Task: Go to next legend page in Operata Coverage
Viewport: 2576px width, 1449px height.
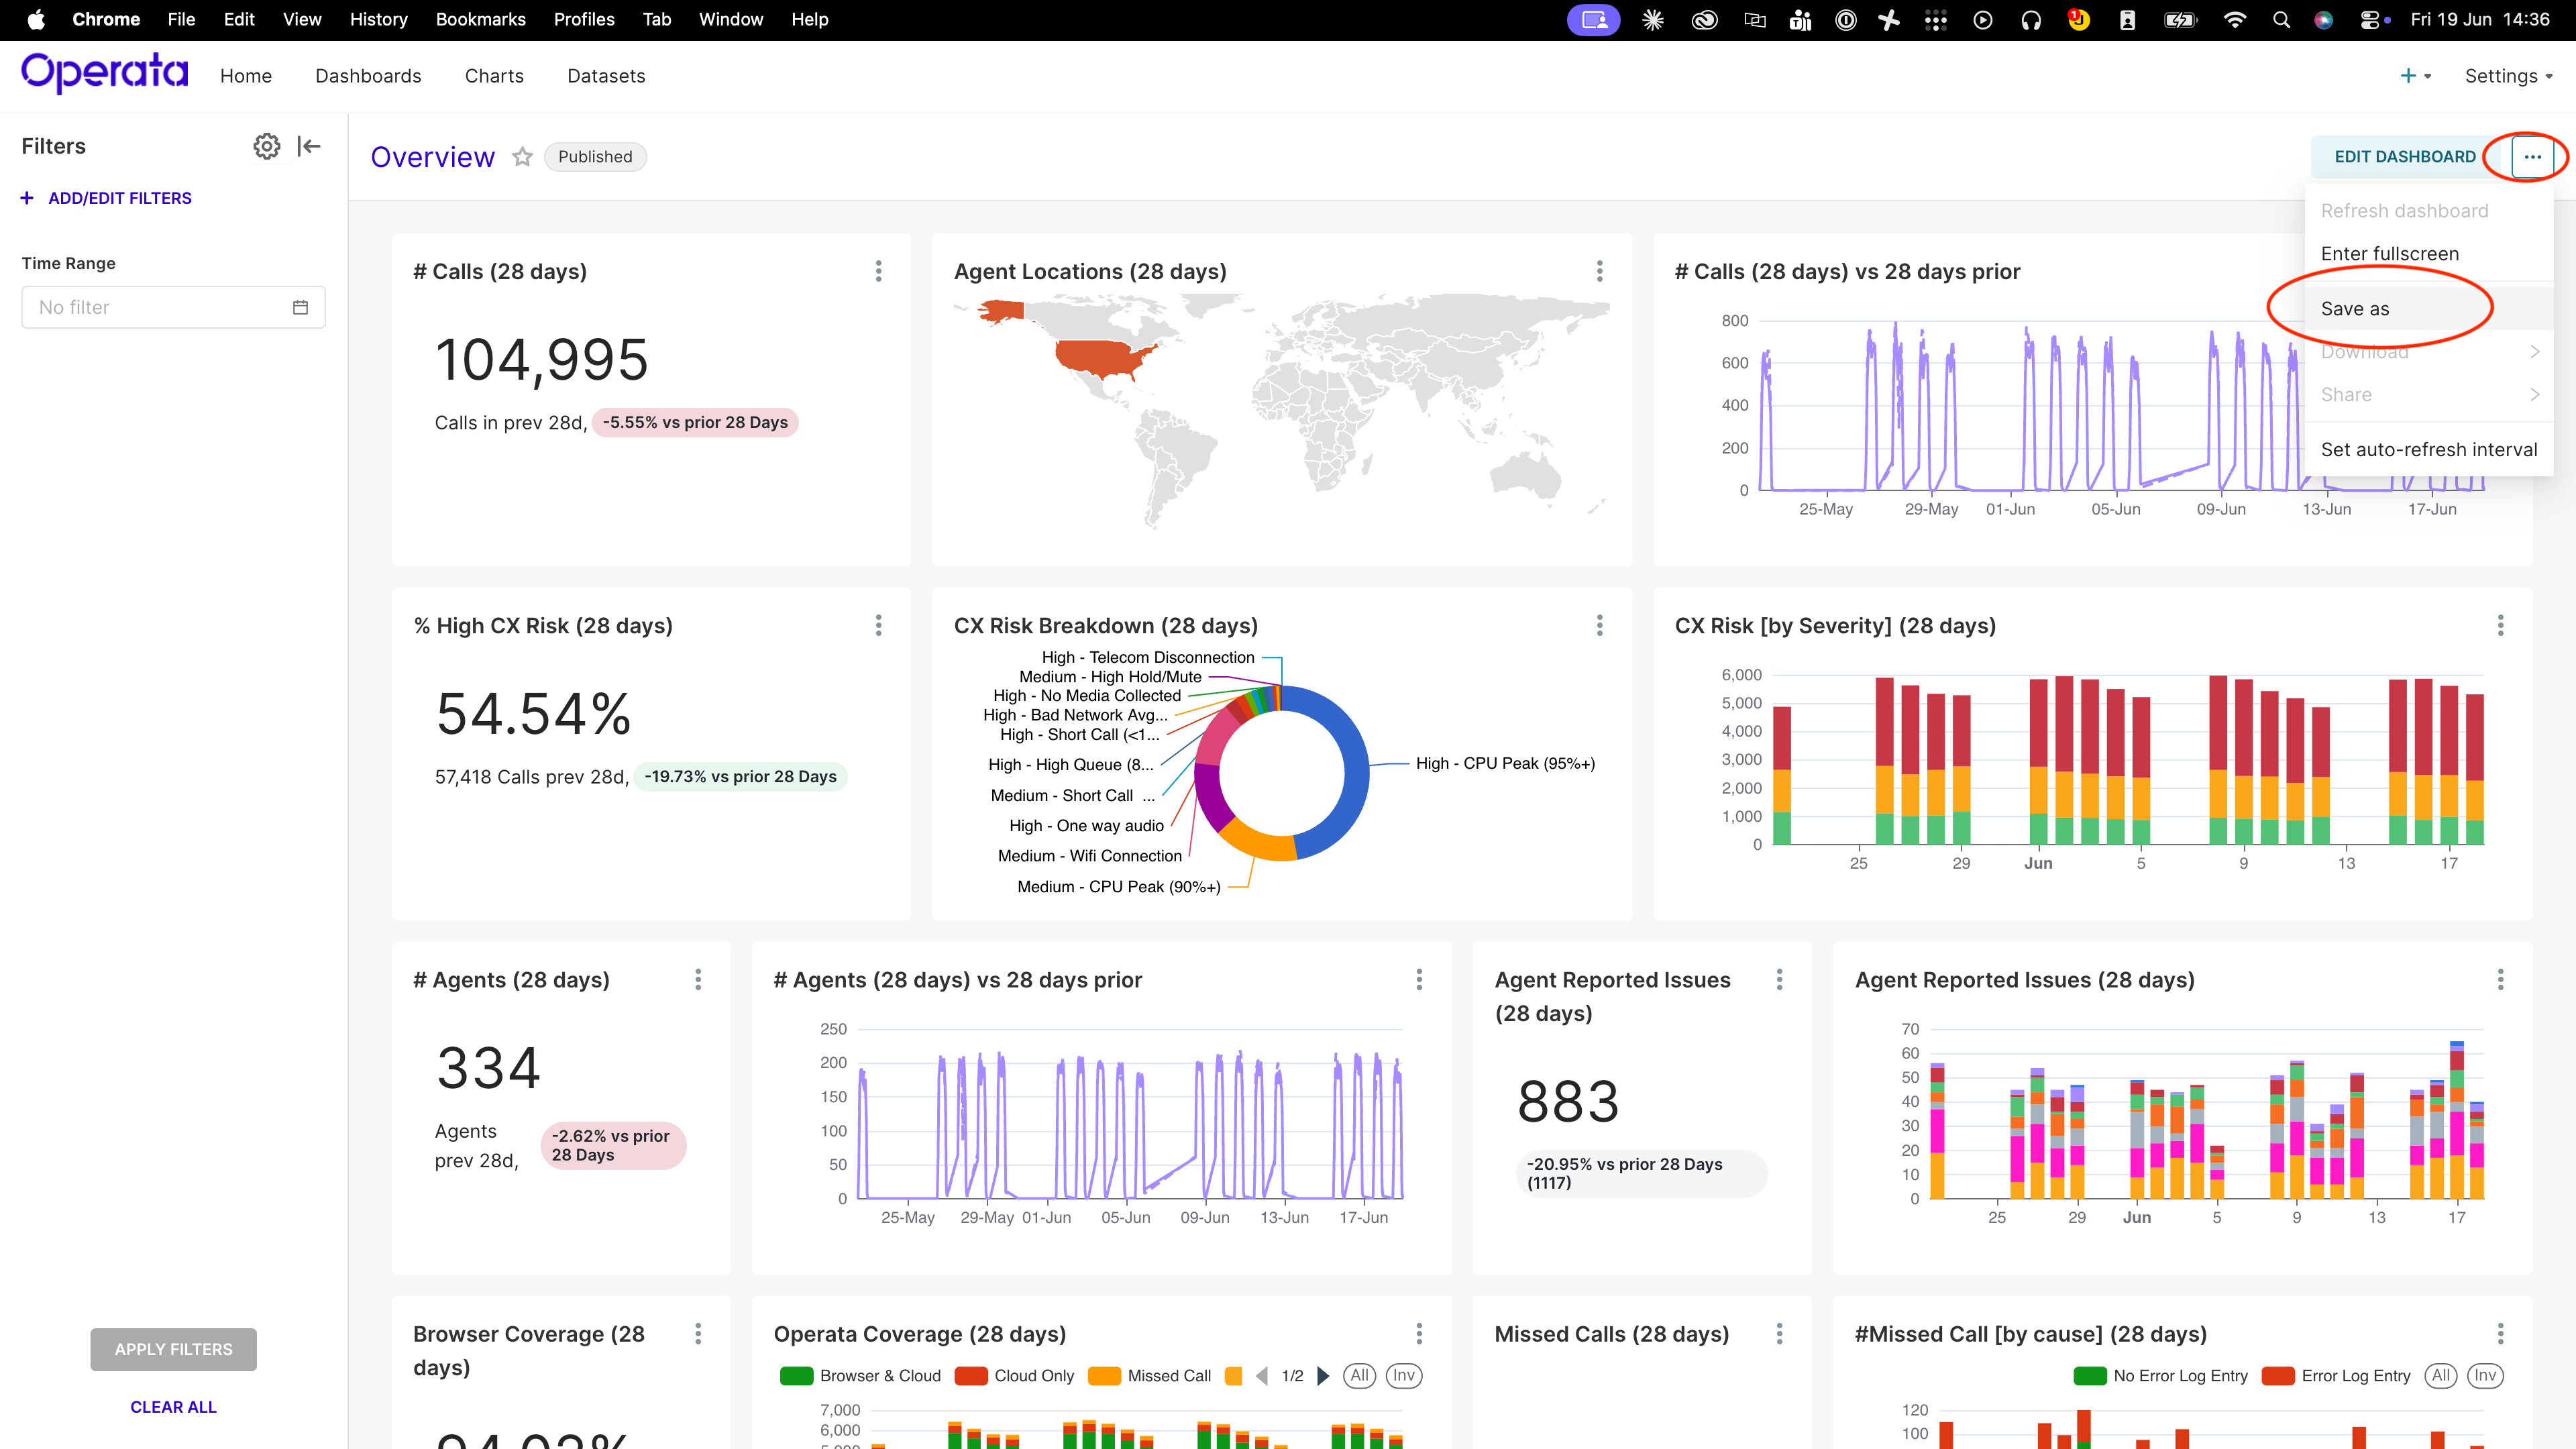Action: point(1323,1376)
